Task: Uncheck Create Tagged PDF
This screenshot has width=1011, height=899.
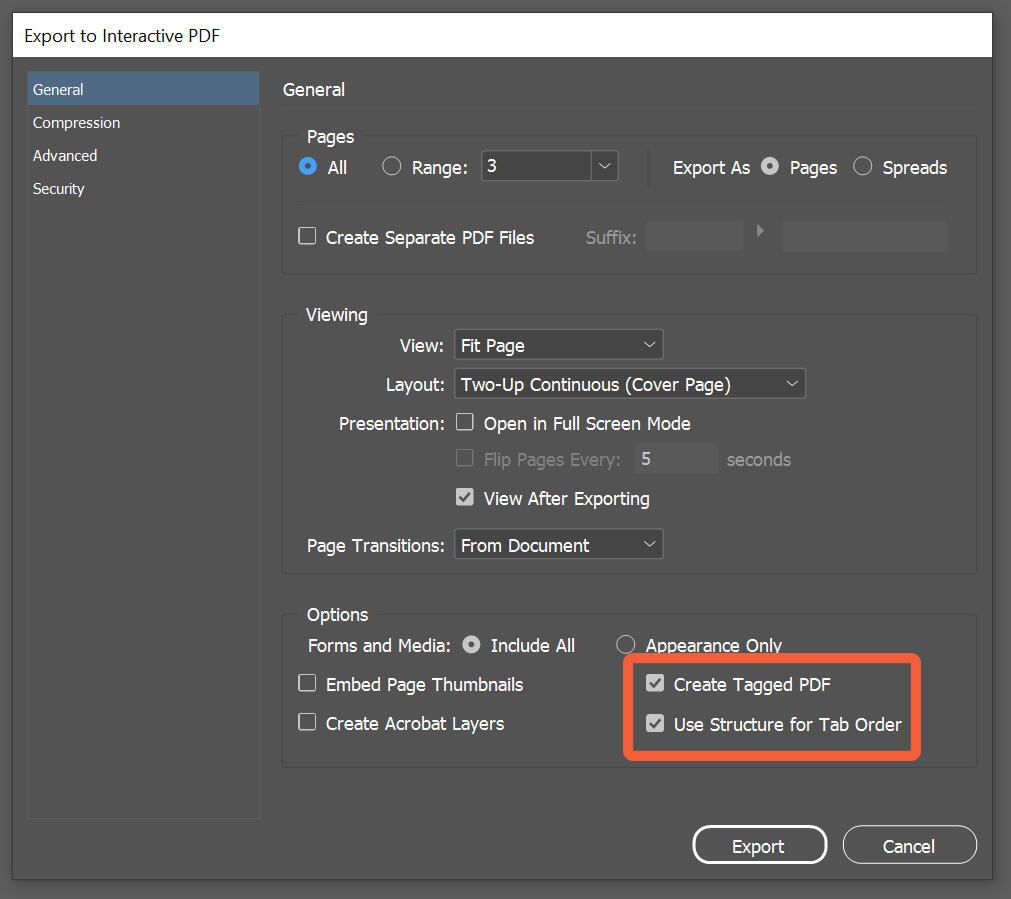Action: [x=655, y=684]
